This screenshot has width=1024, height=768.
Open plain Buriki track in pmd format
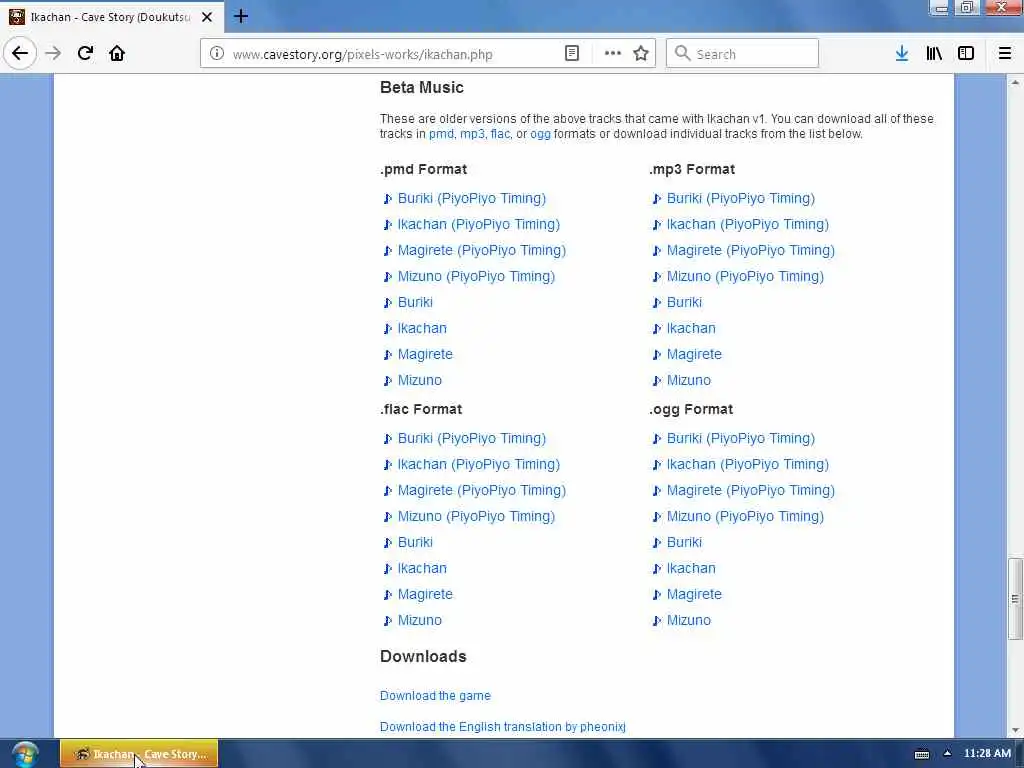(x=415, y=302)
